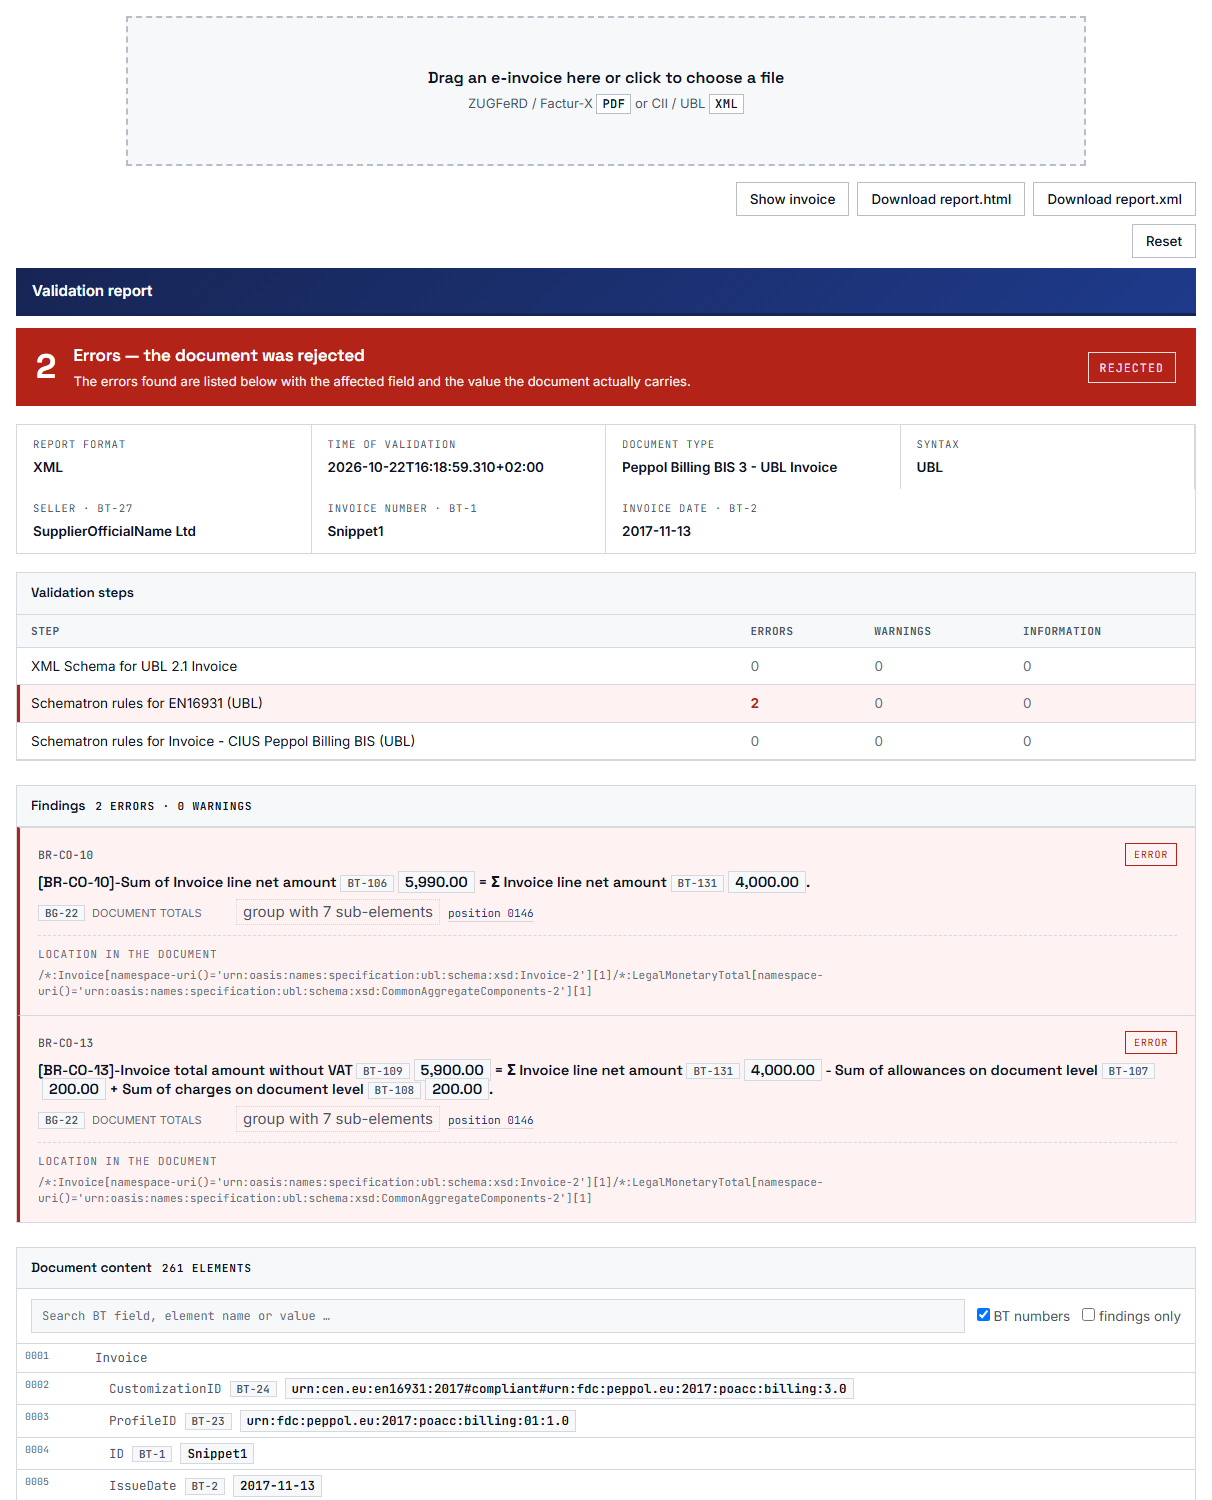The height and width of the screenshot is (1500, 1212).
Task: Click the BT-24 tag next to CustomizationID
Action: (x=253, y=1389)
